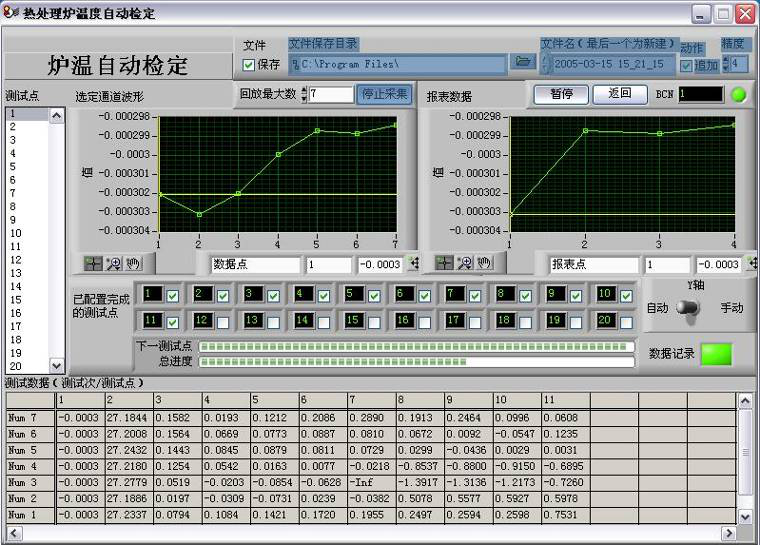Toggle the 保存 file checkbox

coord(248,64)
